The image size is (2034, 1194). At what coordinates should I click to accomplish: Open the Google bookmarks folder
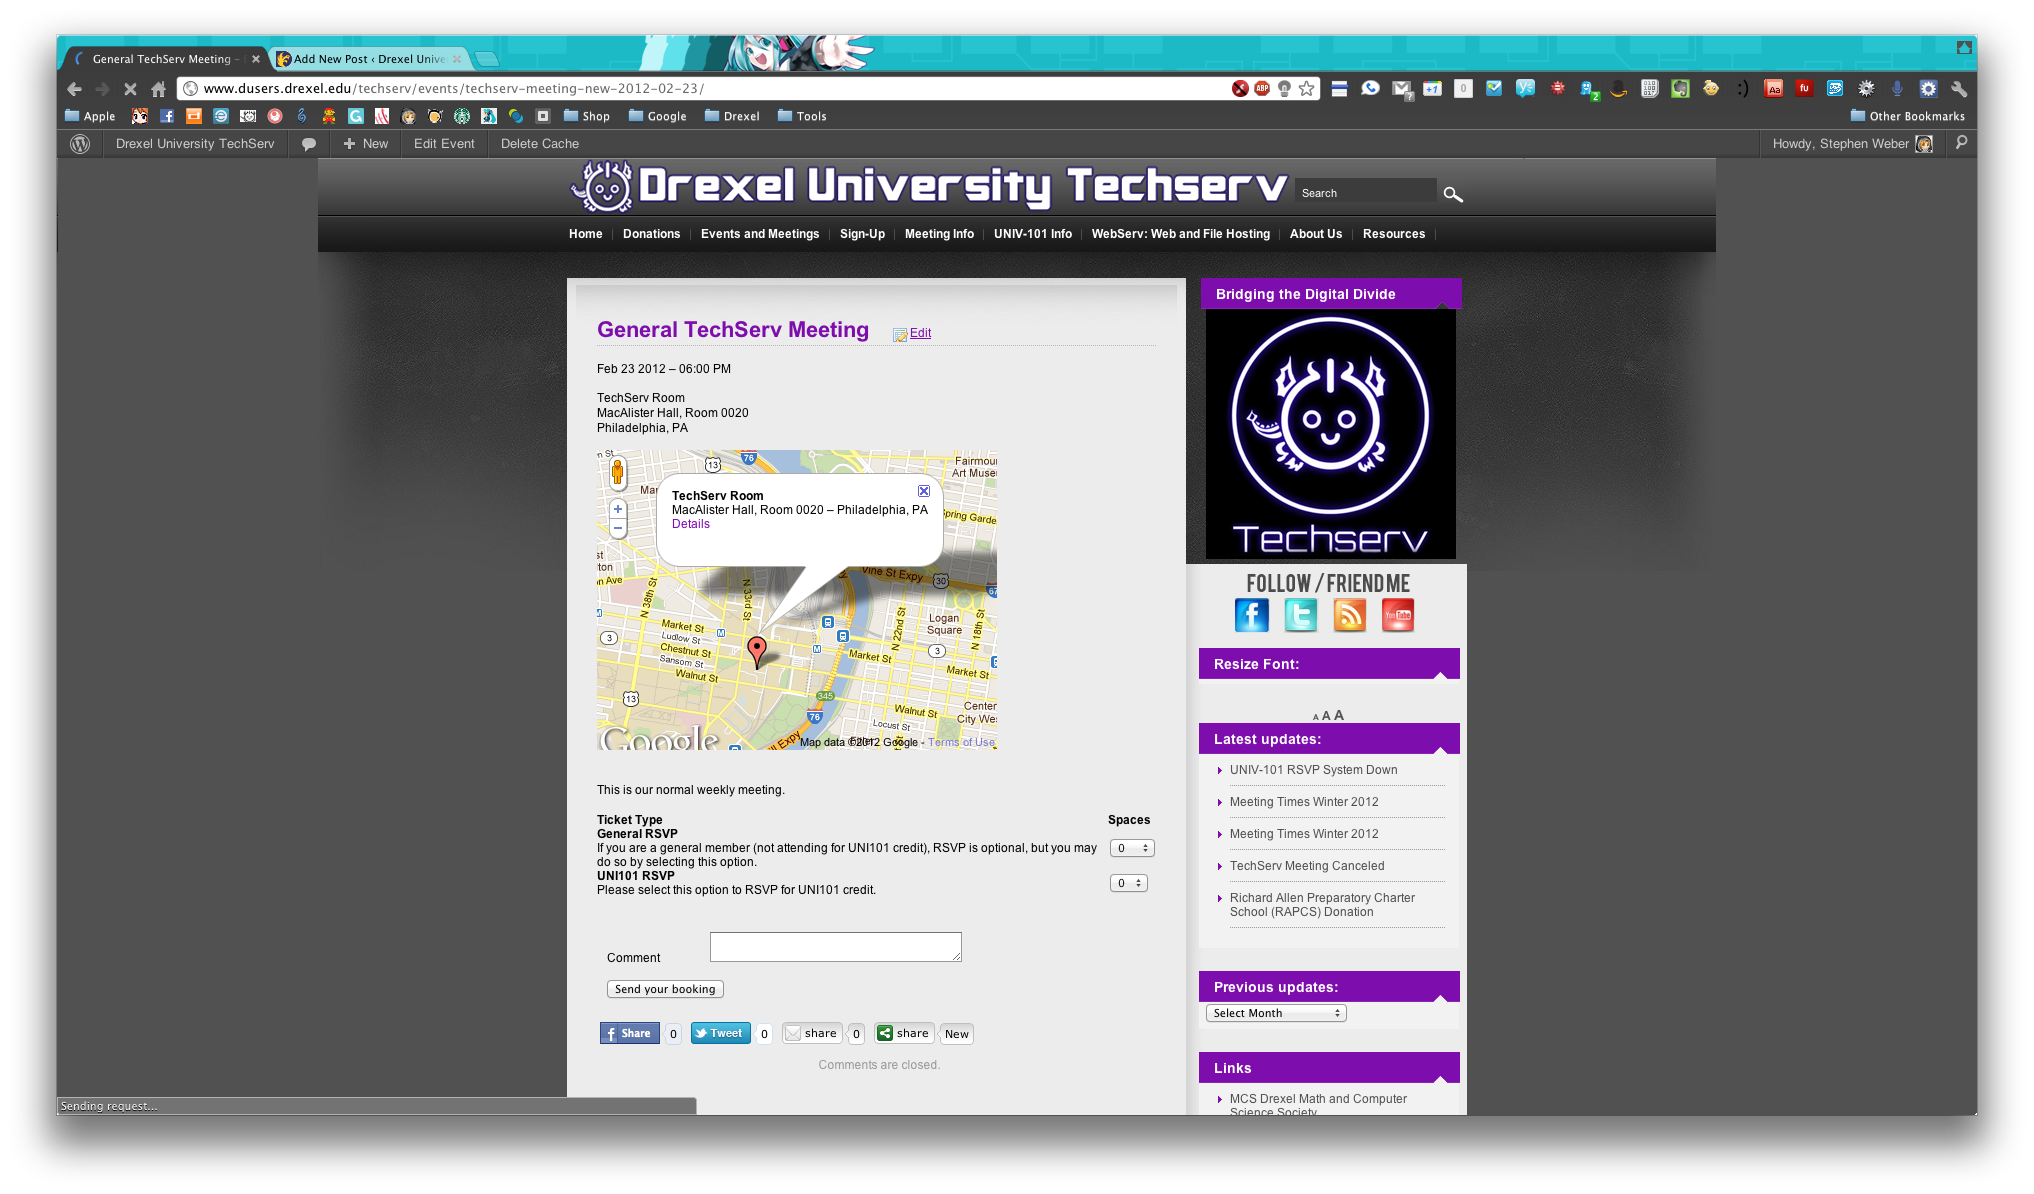pos(657,116)
